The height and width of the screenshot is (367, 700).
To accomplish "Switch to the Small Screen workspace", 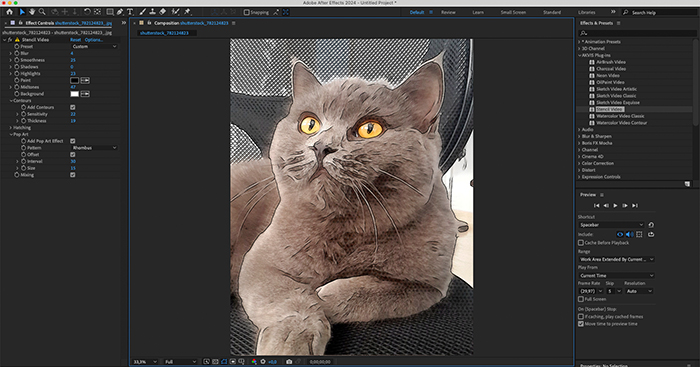I will click(x=513, y=13).
